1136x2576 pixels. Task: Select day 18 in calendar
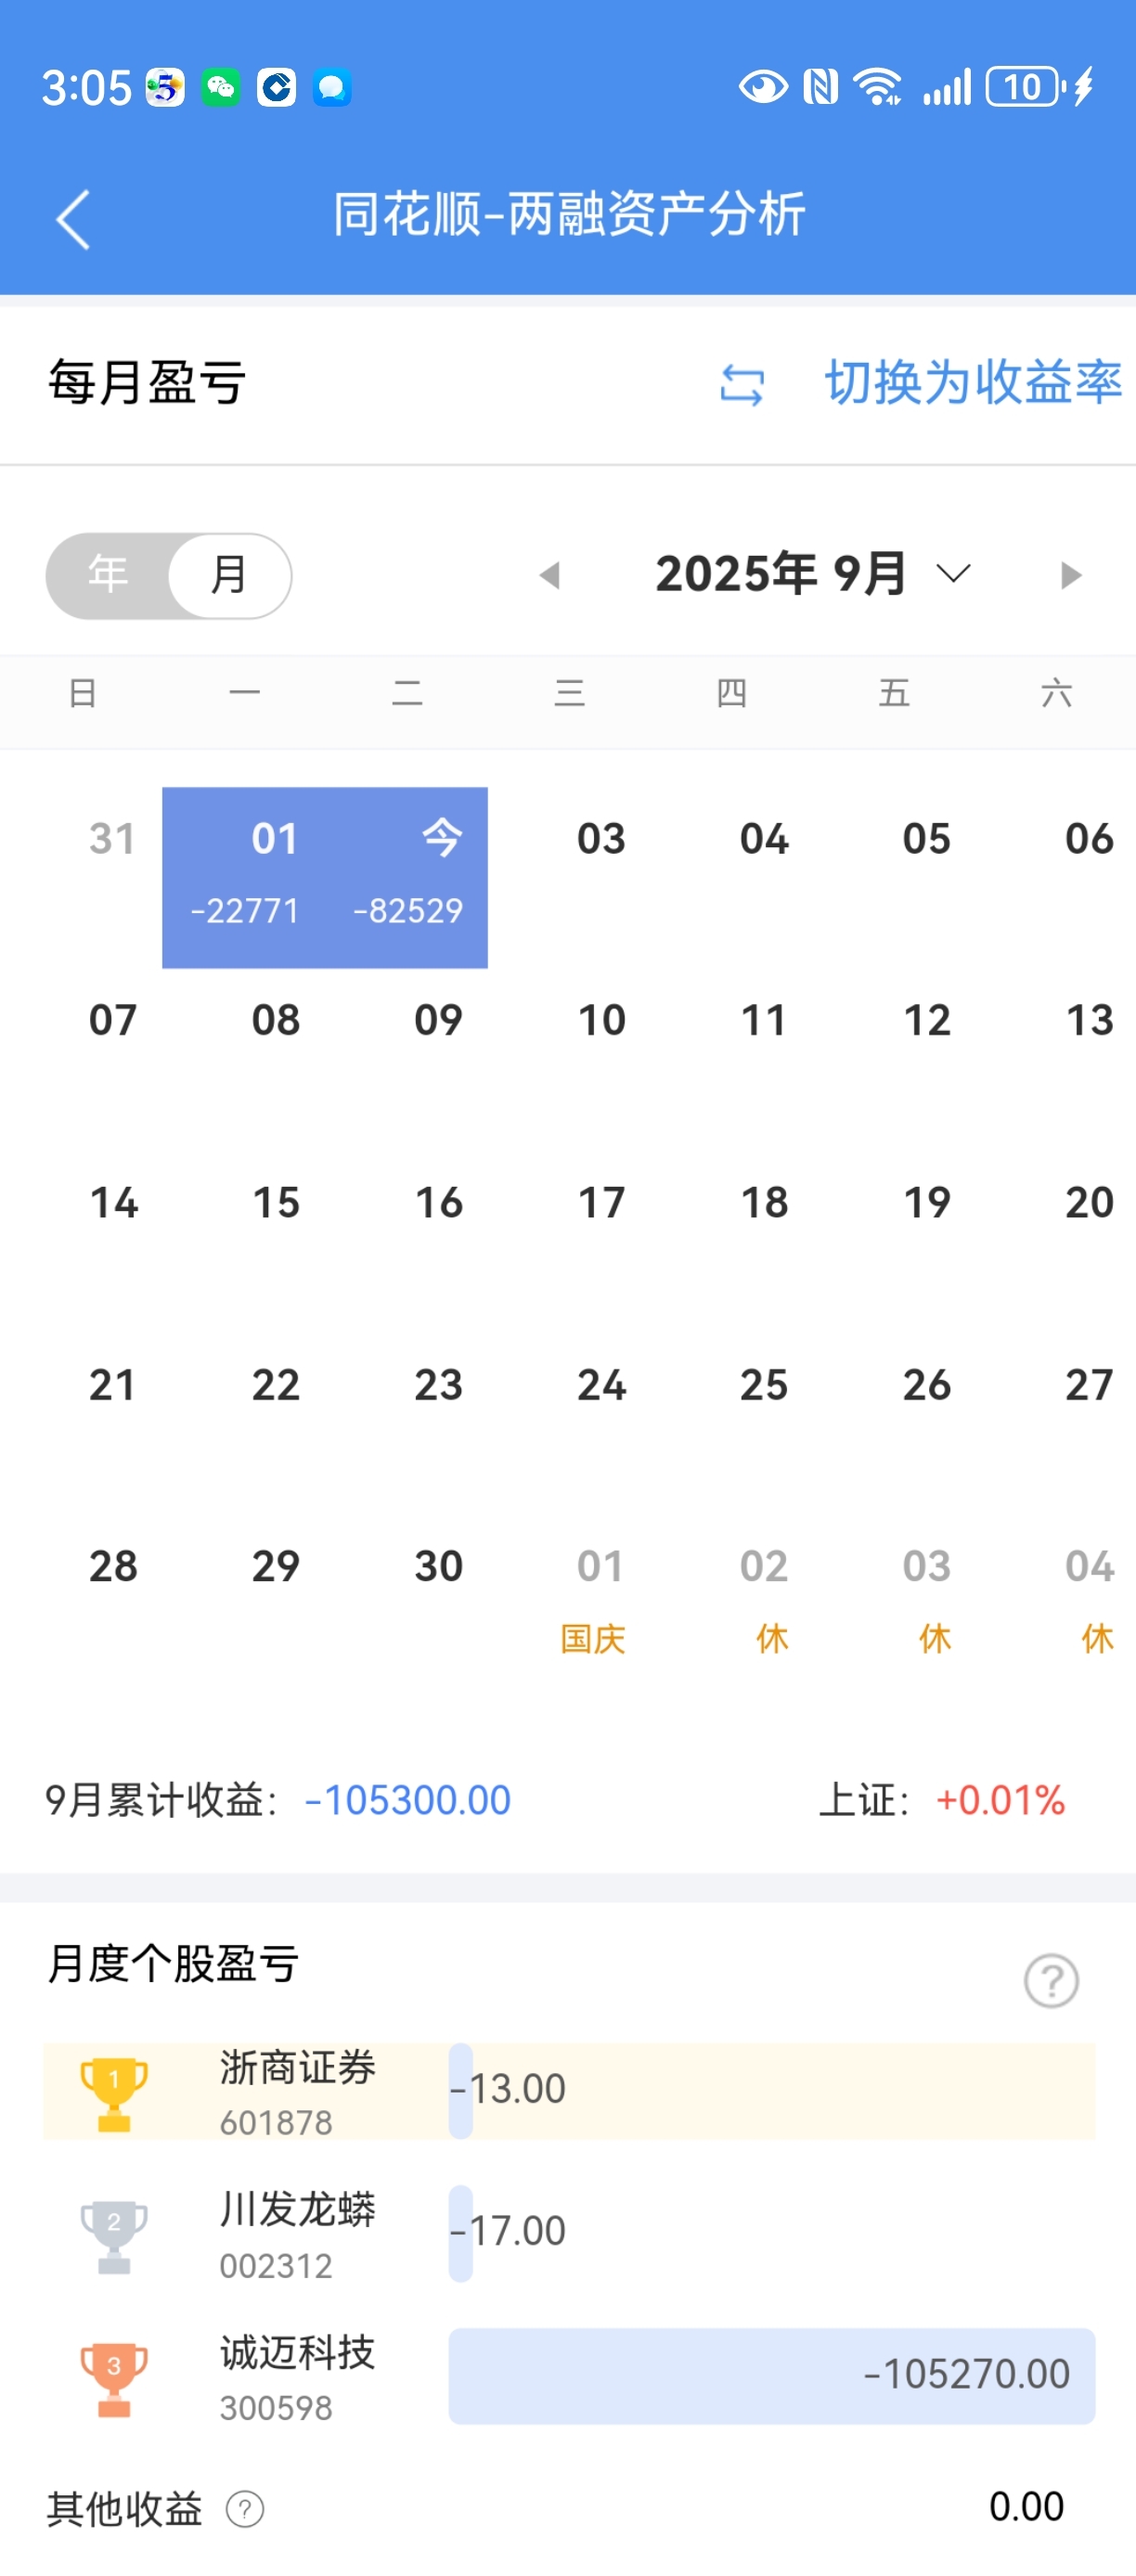pos(764,1202)
